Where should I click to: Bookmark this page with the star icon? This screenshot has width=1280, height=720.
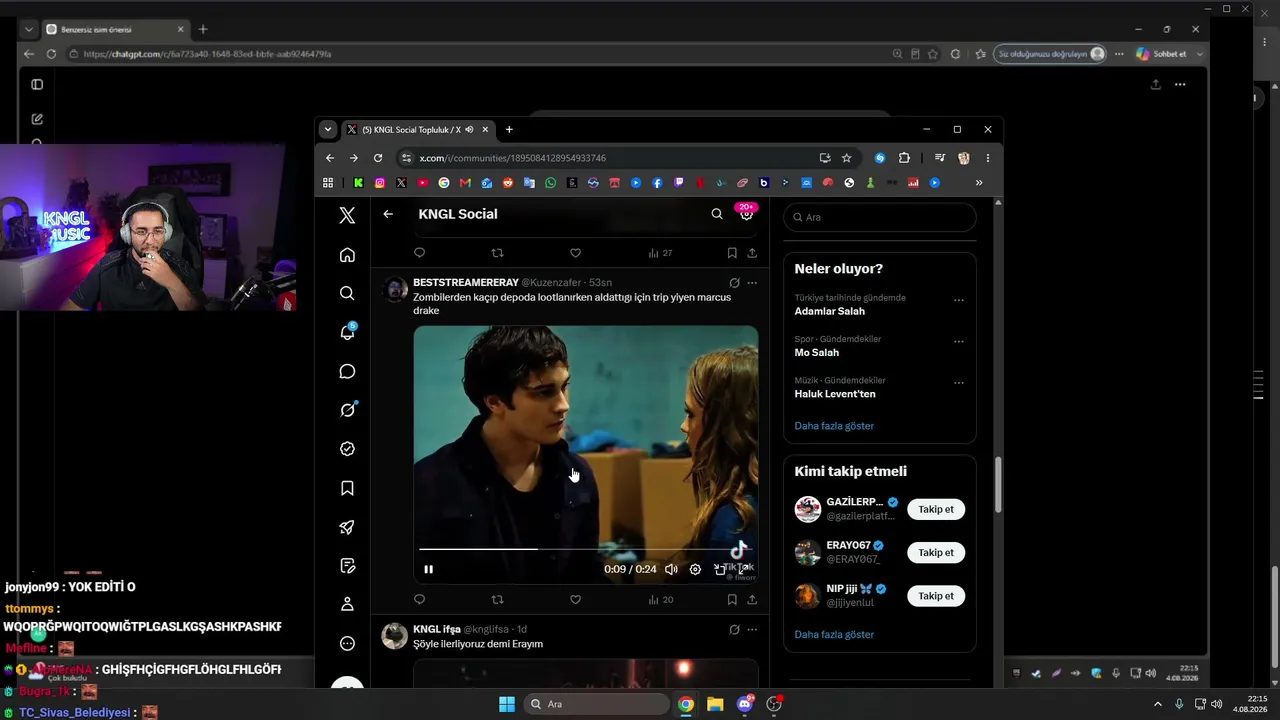point(846,158)
